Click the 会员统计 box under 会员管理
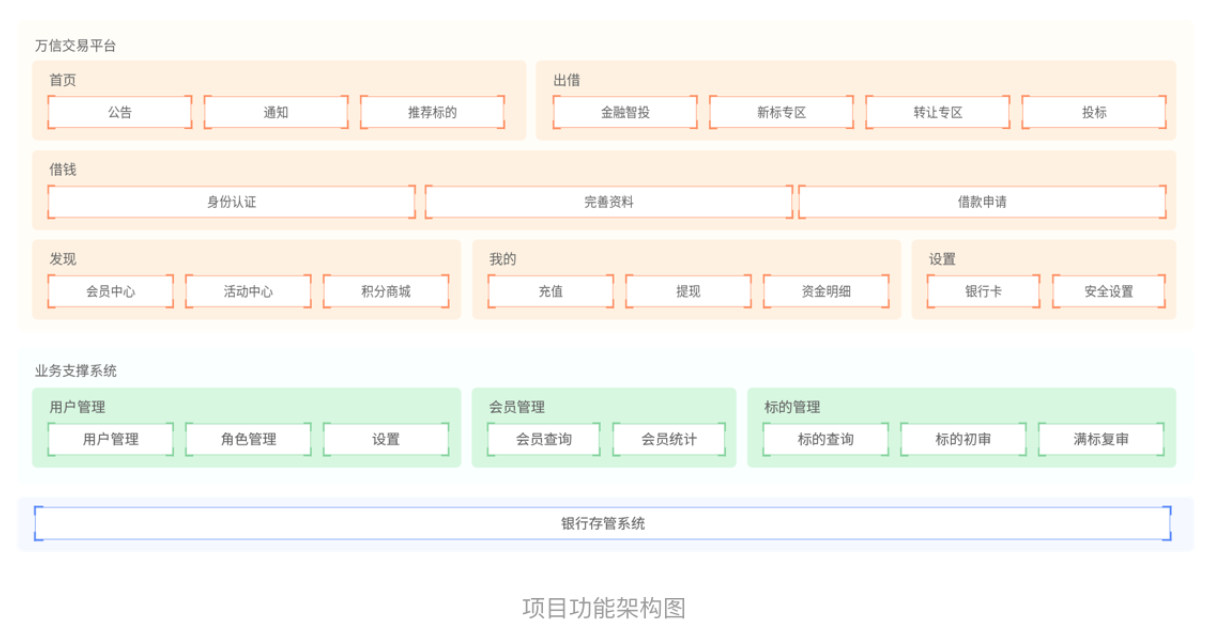This screenshot has height=635, width=1205. pyautogui.click(x=669, y=439)
